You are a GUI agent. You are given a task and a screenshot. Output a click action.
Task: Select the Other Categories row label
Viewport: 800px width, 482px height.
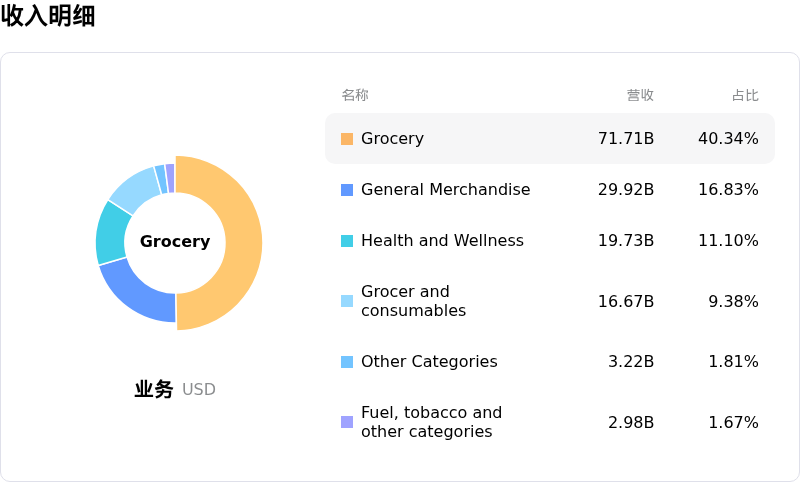(429, 362)
